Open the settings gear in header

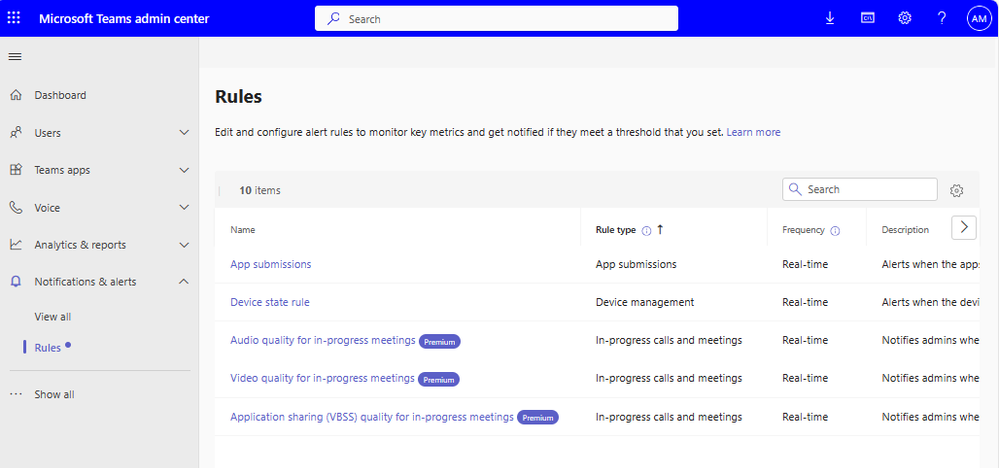[x=905, y=18]
